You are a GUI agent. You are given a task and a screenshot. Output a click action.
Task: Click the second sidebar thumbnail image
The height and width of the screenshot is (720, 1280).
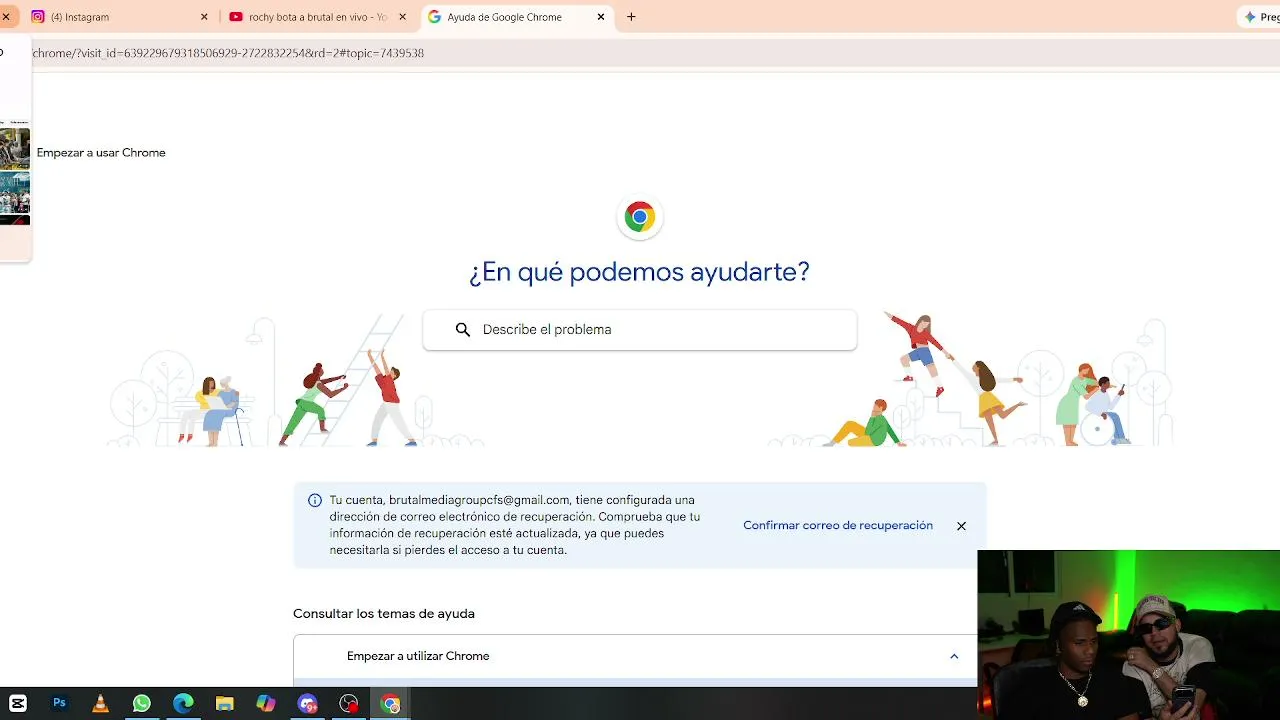click(x=15, y=193)
